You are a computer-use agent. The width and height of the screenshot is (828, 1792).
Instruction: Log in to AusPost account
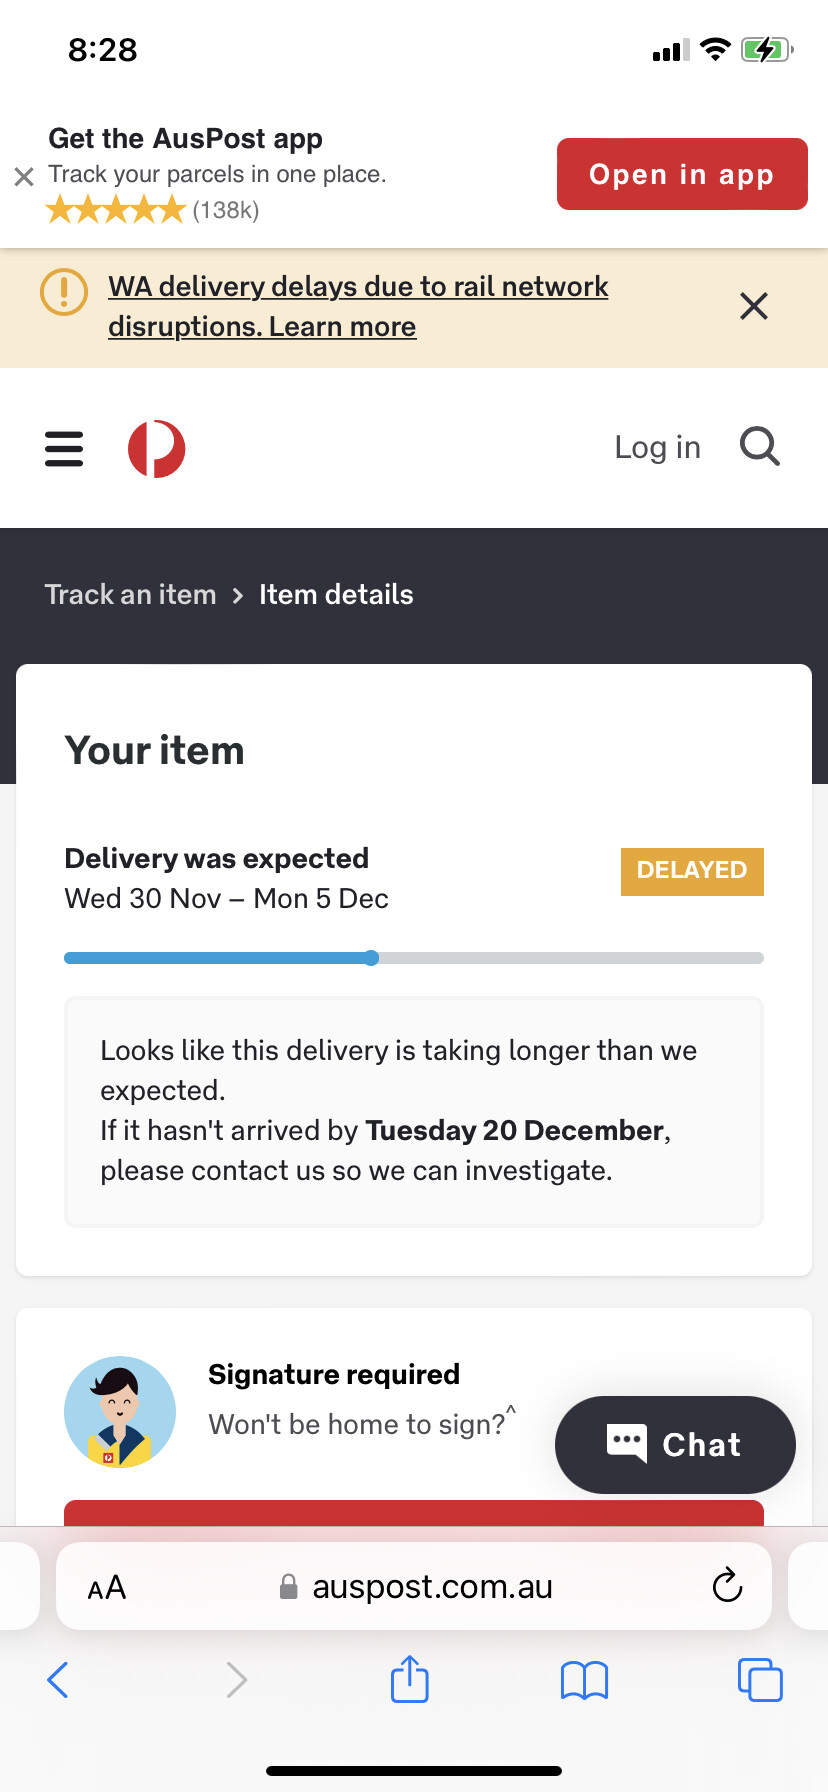click(x=658, y=447)
